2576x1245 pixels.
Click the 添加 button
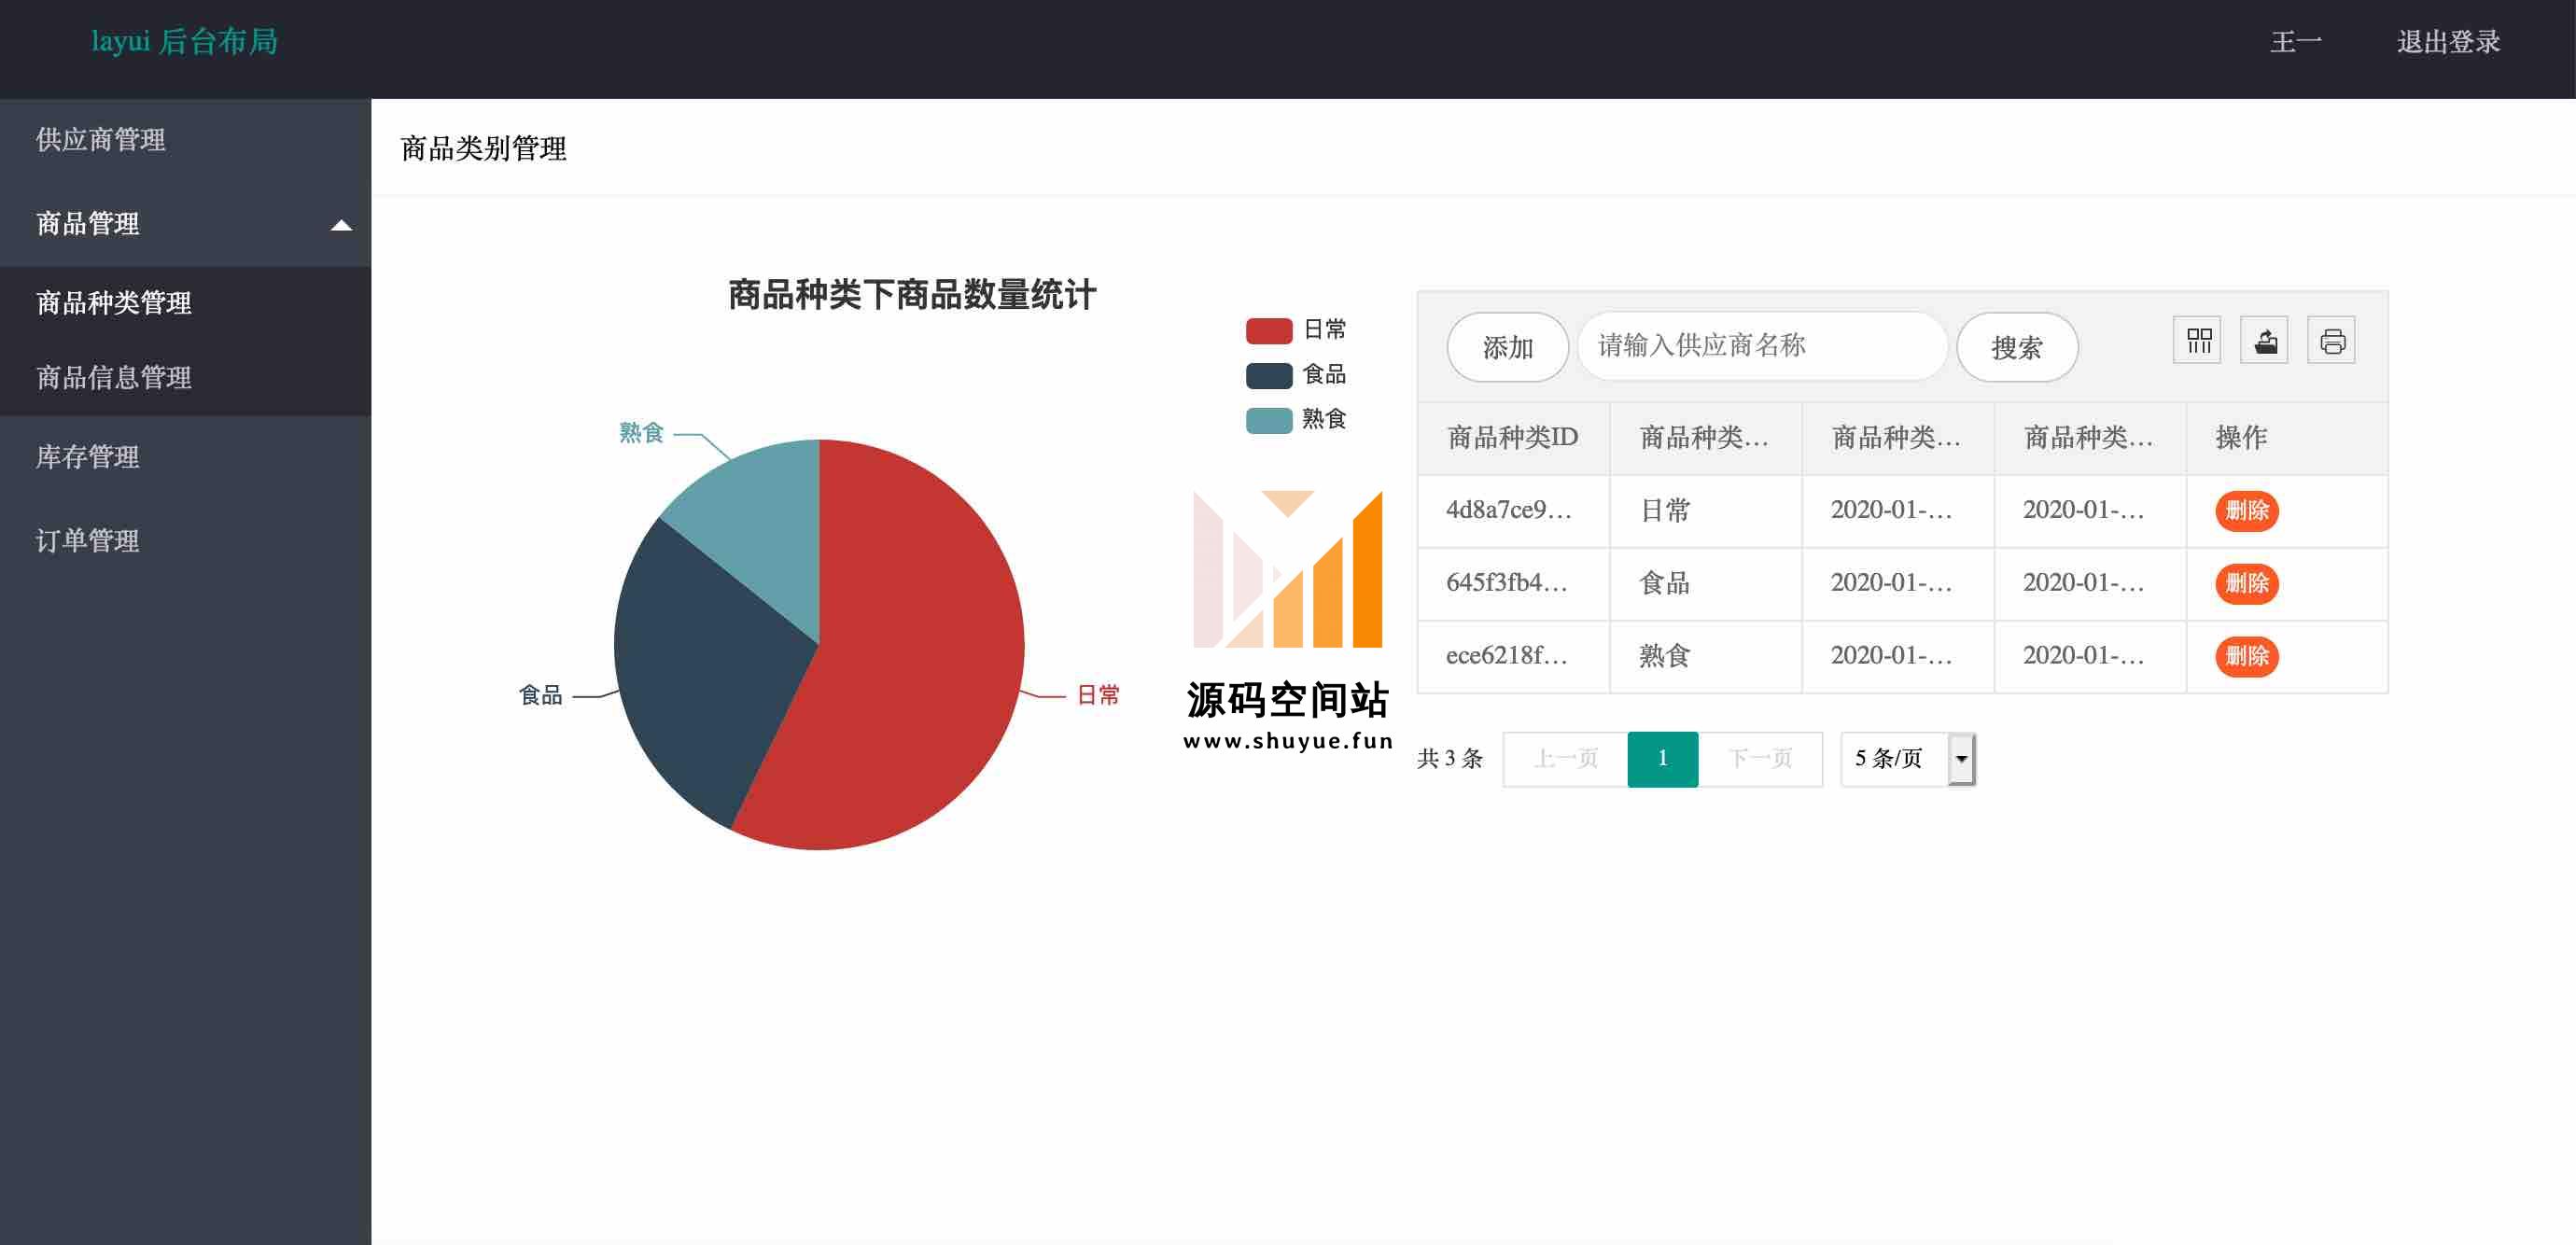click(1507, 347)
